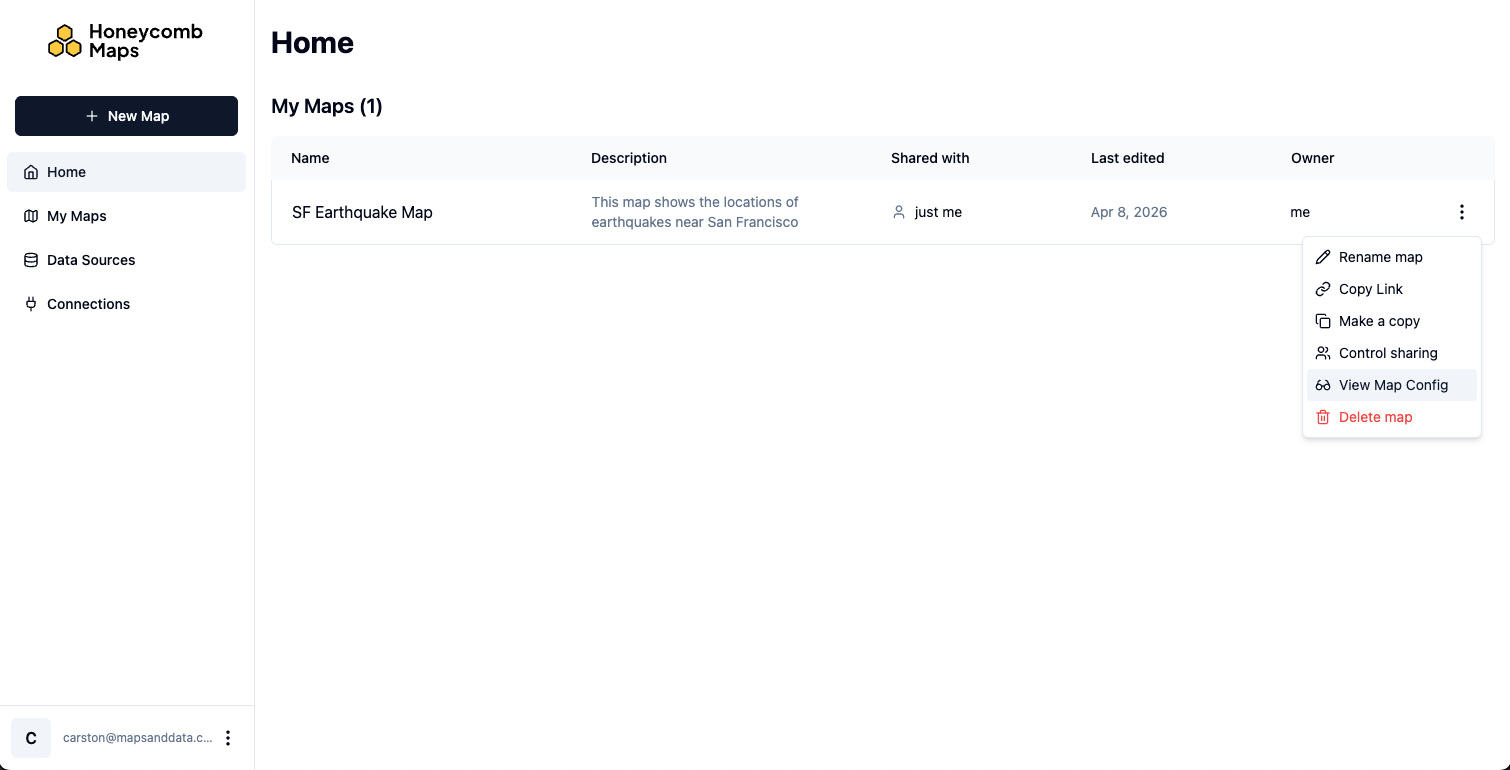1510x770 pixels.
Task: Click the link icon beside Copy Link
Action: click(x=1322, y=289)
